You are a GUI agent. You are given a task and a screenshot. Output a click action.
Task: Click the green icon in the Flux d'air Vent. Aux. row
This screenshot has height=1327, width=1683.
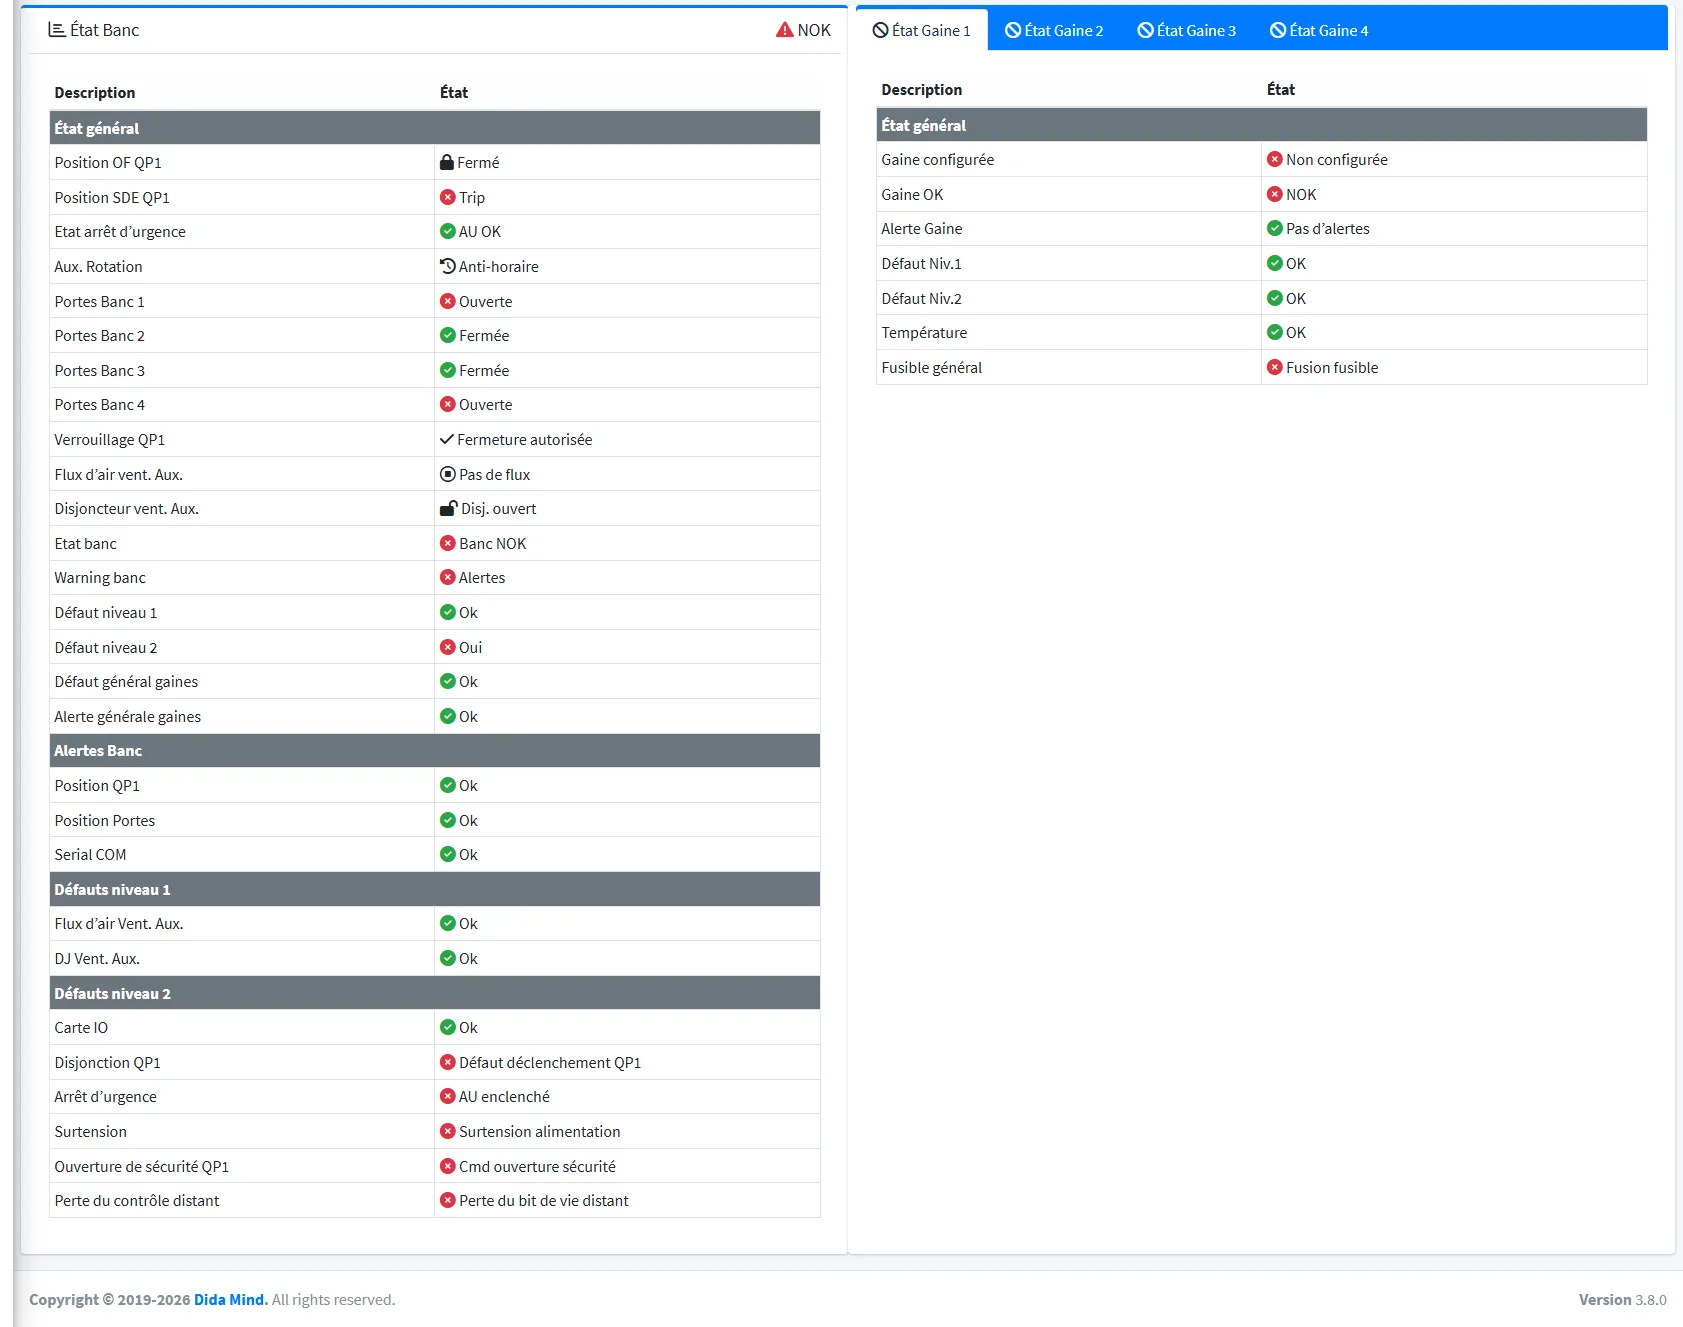448,923
